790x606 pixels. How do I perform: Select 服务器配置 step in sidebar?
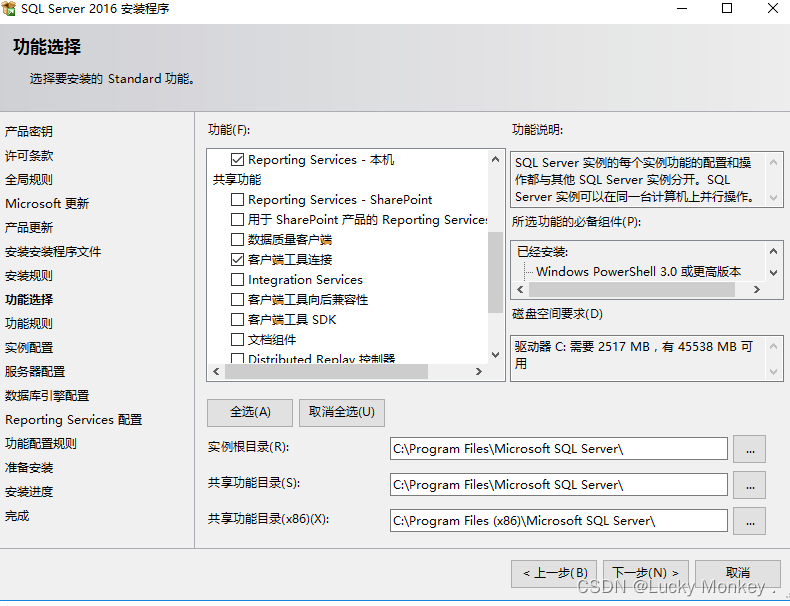(35, 372)
